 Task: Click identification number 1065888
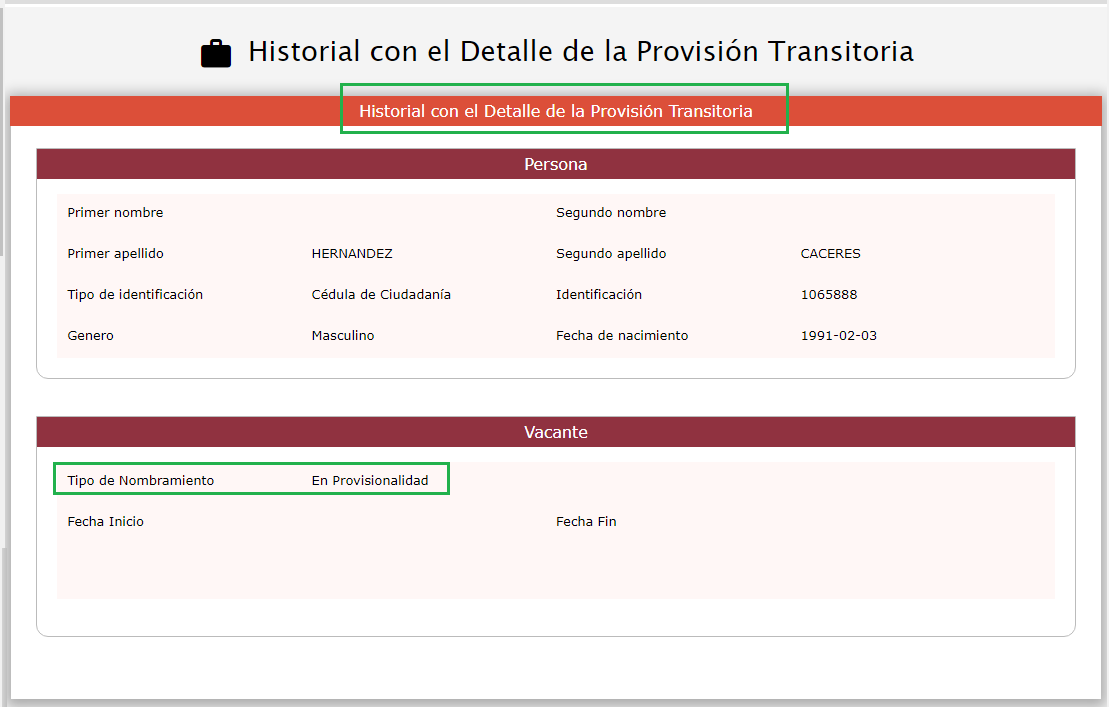tap(829, 295)
